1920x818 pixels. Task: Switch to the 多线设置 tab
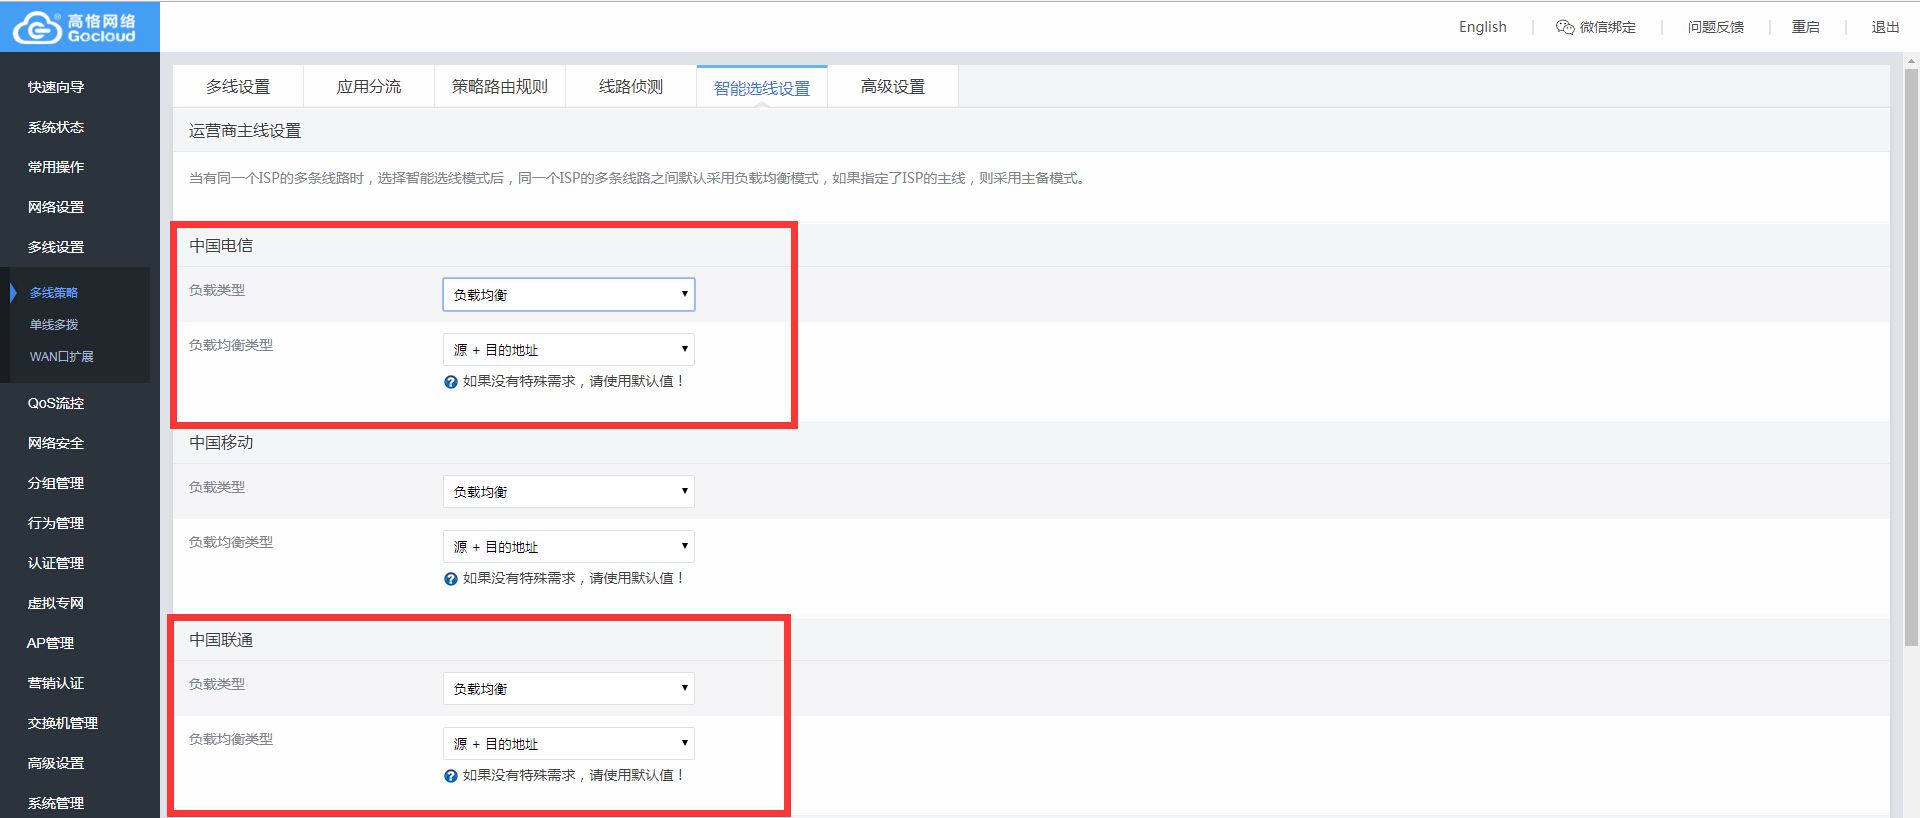tap(238, 87)
